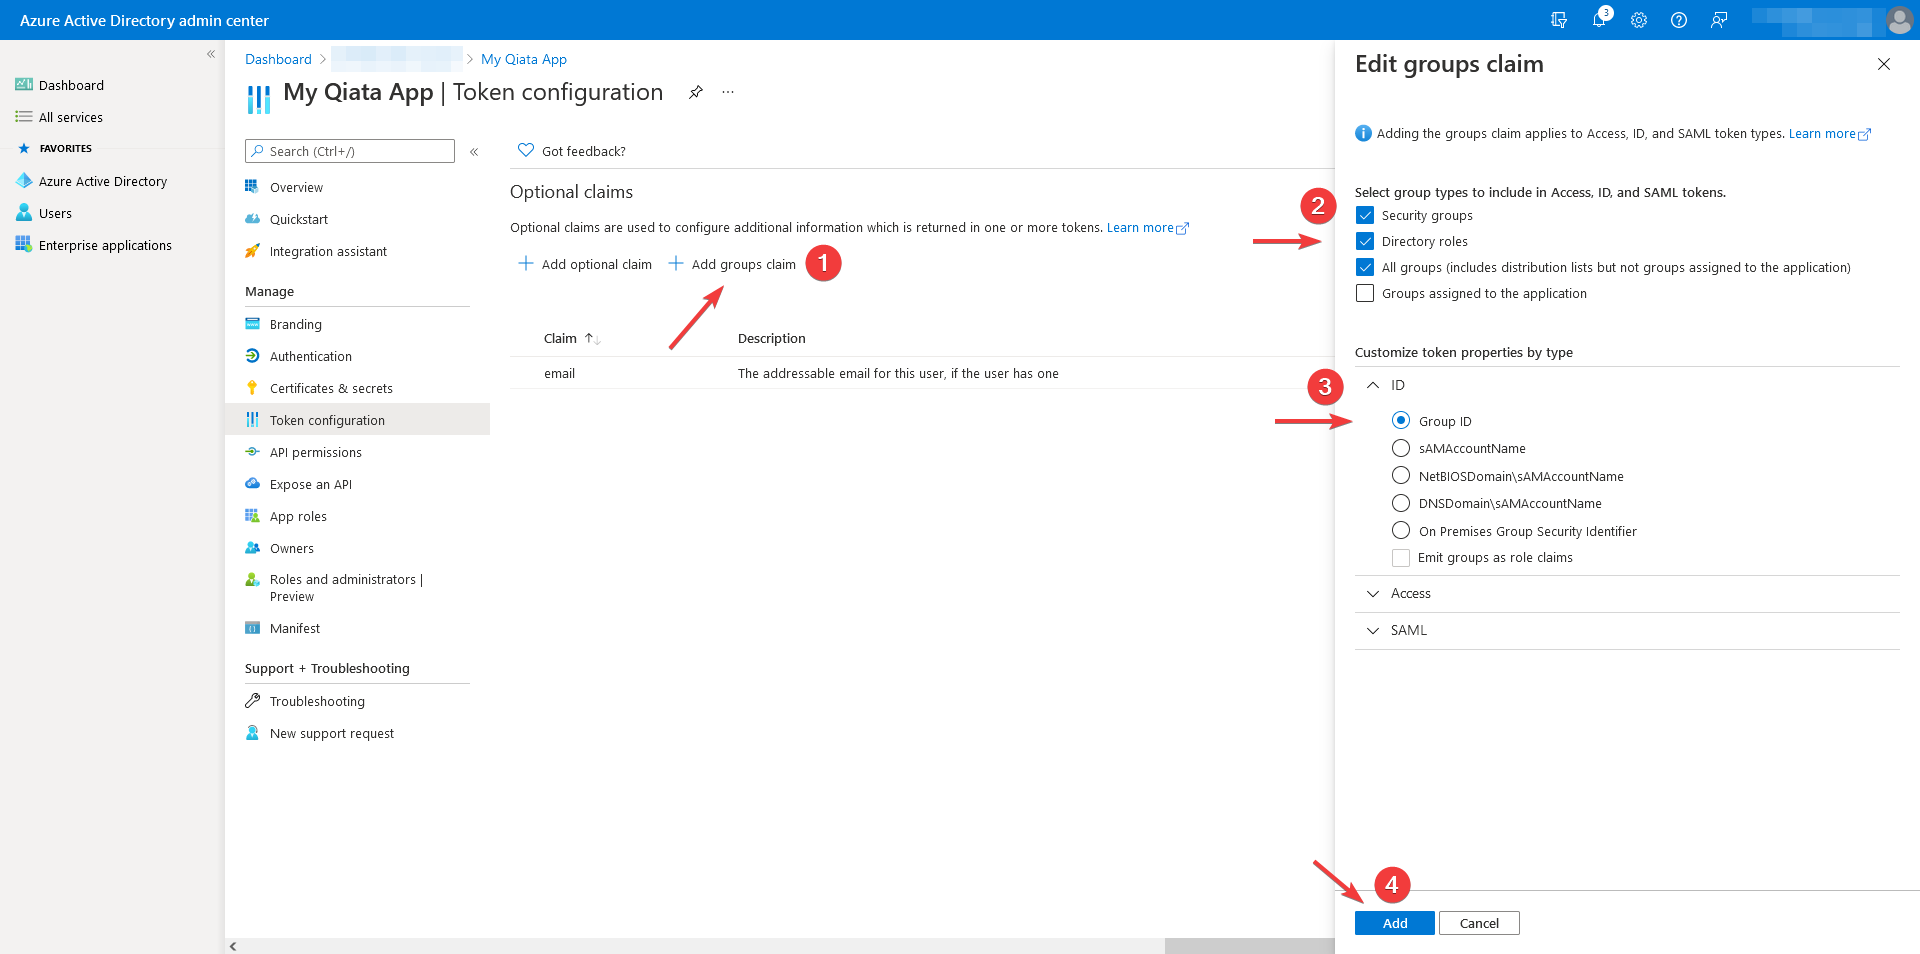Expand the Access token properties section
The image size is (1920, 954).
click(1374, 593)
